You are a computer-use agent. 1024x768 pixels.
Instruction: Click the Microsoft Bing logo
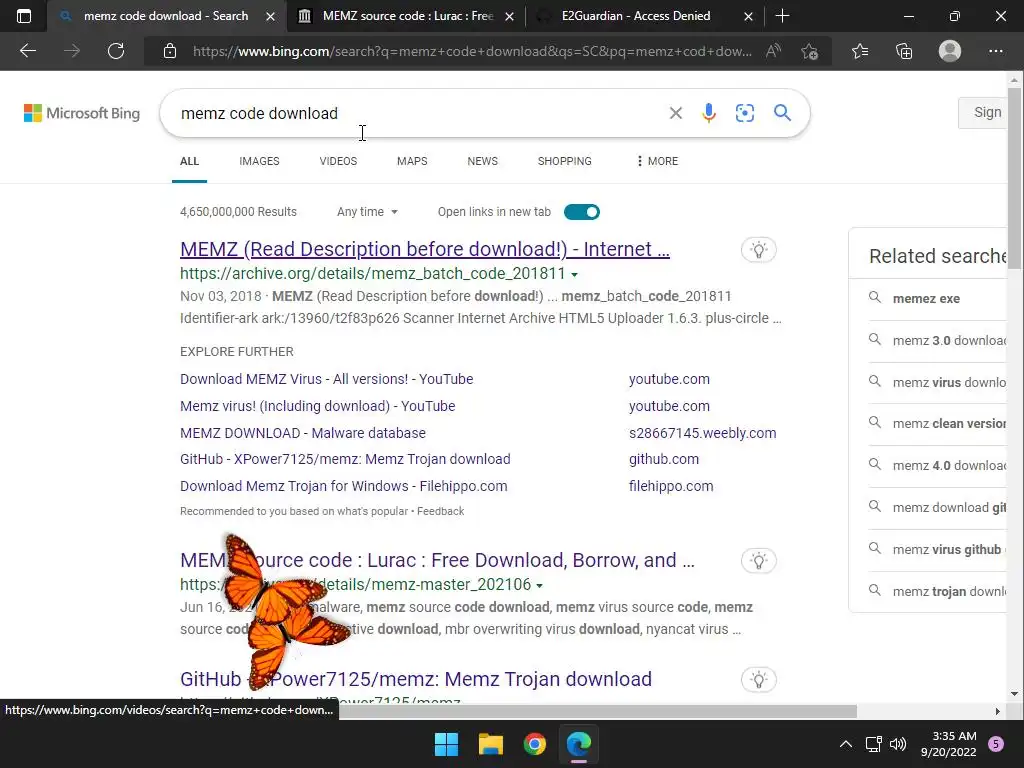click(82, 113)
